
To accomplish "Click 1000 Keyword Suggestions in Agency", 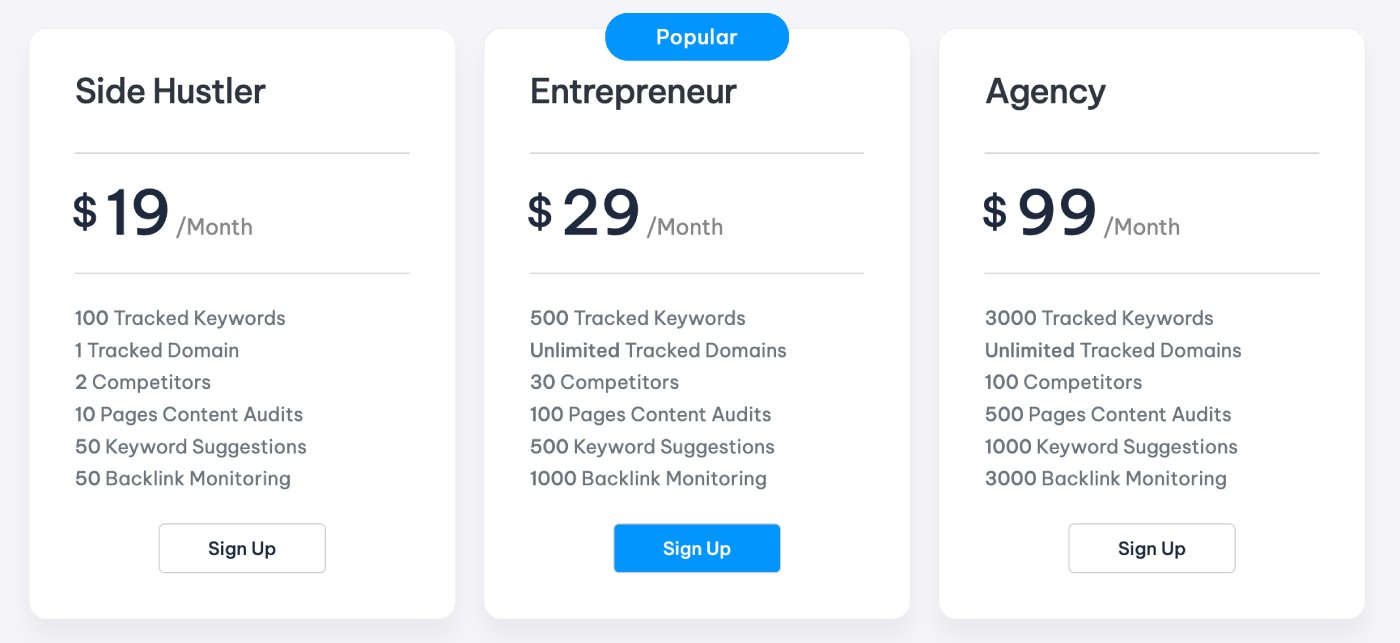I will (x=1111, y=446).
